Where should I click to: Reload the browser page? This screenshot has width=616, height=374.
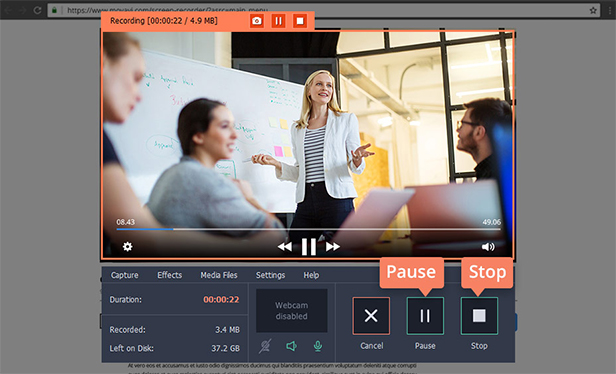(37, 10)
